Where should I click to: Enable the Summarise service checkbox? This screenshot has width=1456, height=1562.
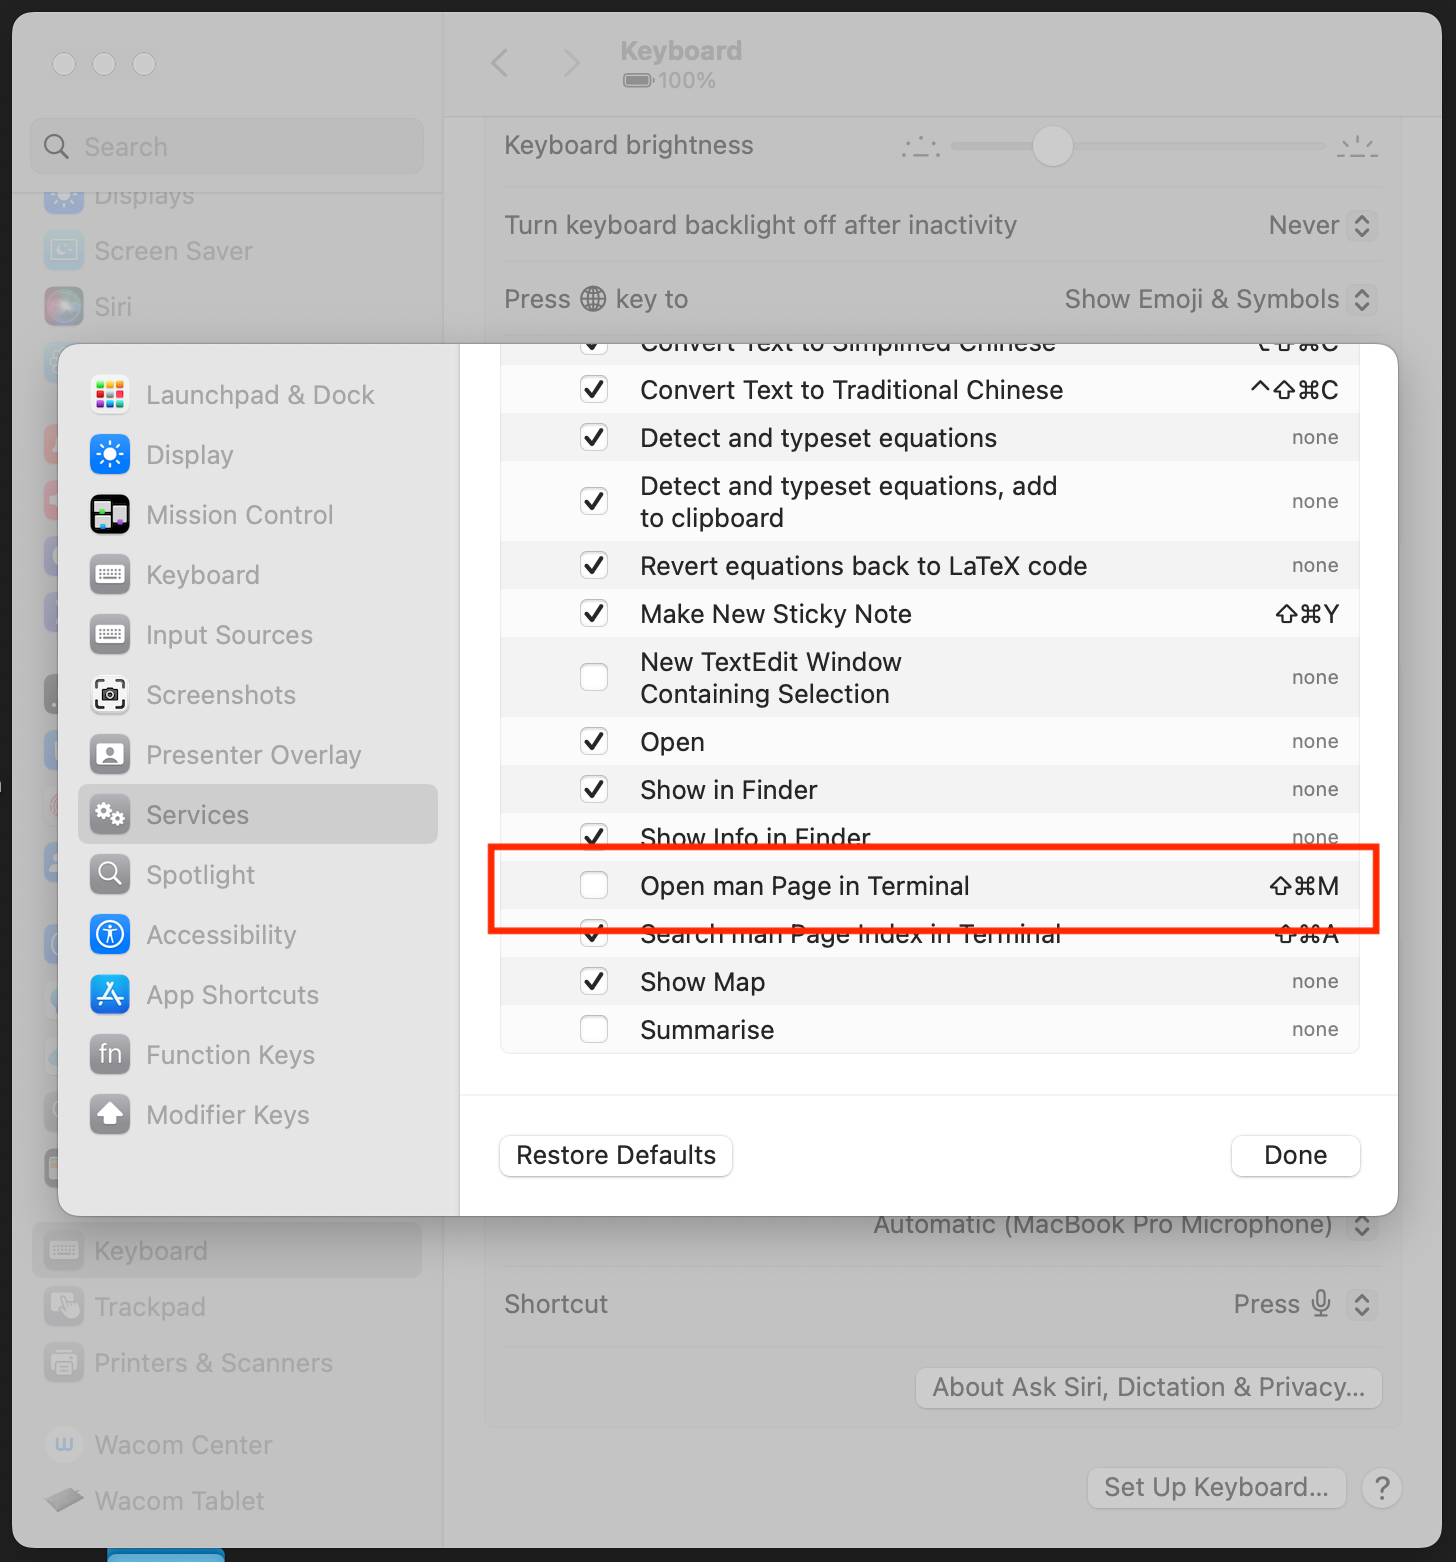[594, 1029]
